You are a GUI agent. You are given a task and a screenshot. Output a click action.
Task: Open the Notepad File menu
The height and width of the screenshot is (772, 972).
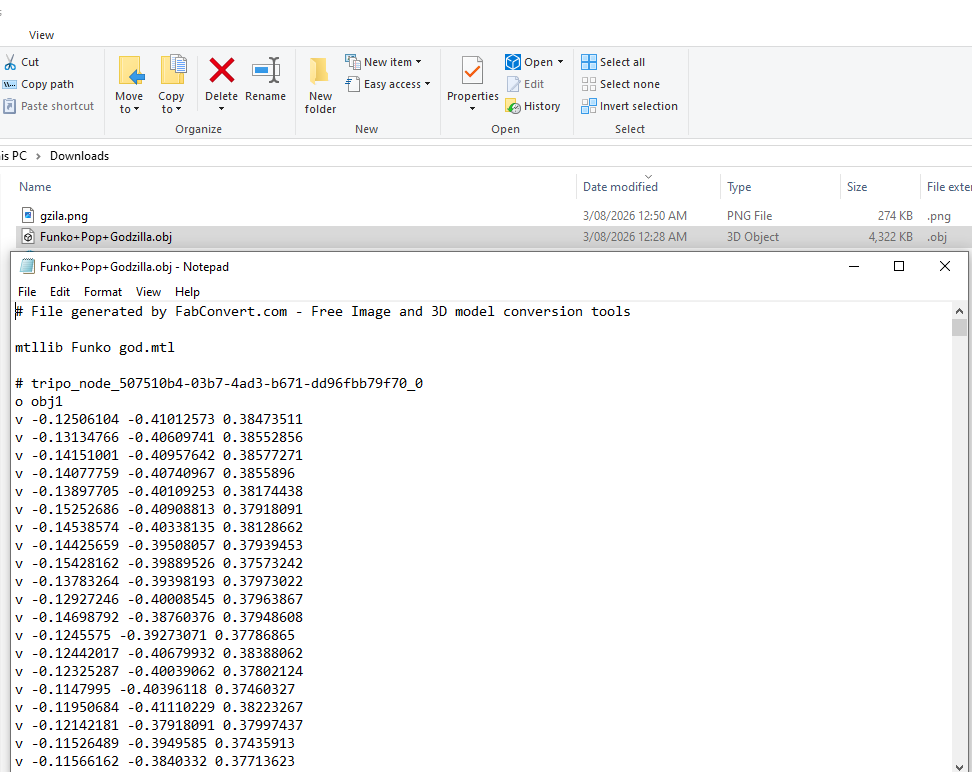[x=27, y=292]
